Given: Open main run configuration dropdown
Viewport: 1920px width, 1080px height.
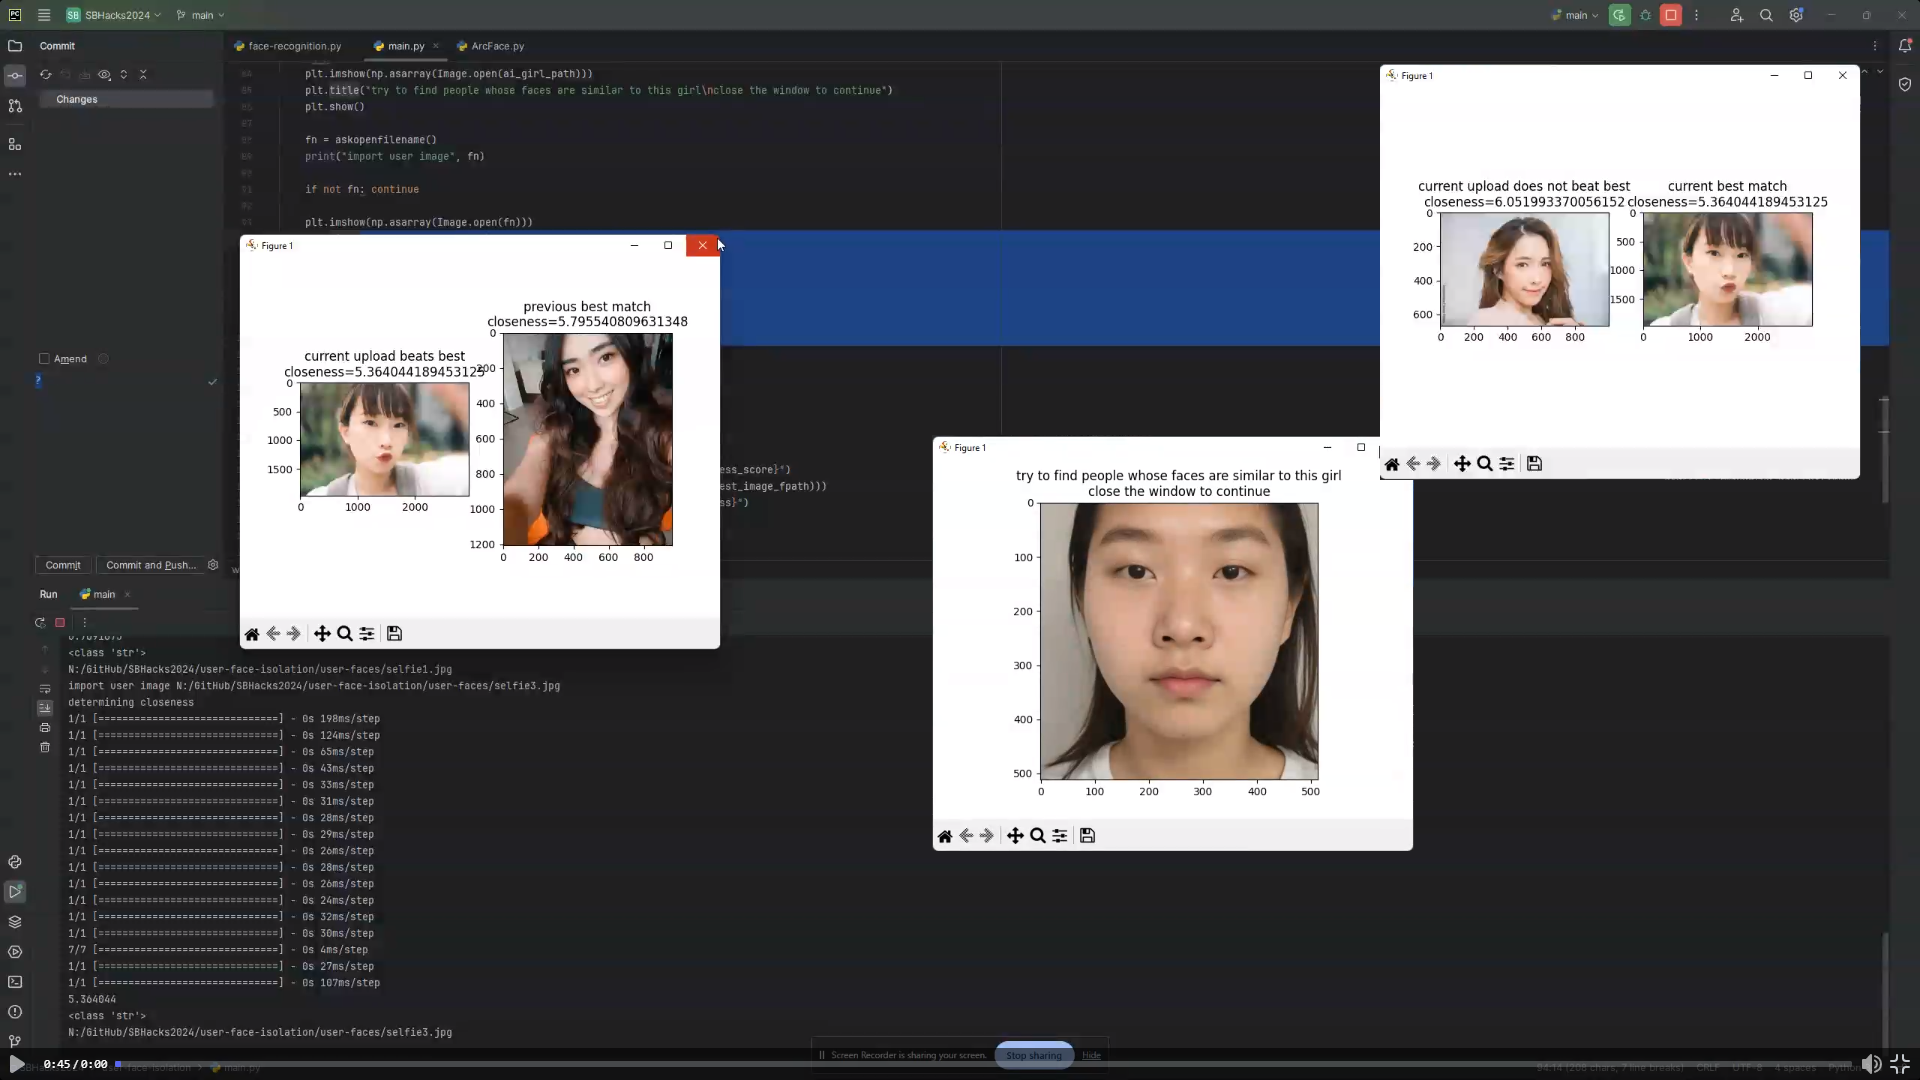Looking at the screenshot, I should coord(1575,15).
